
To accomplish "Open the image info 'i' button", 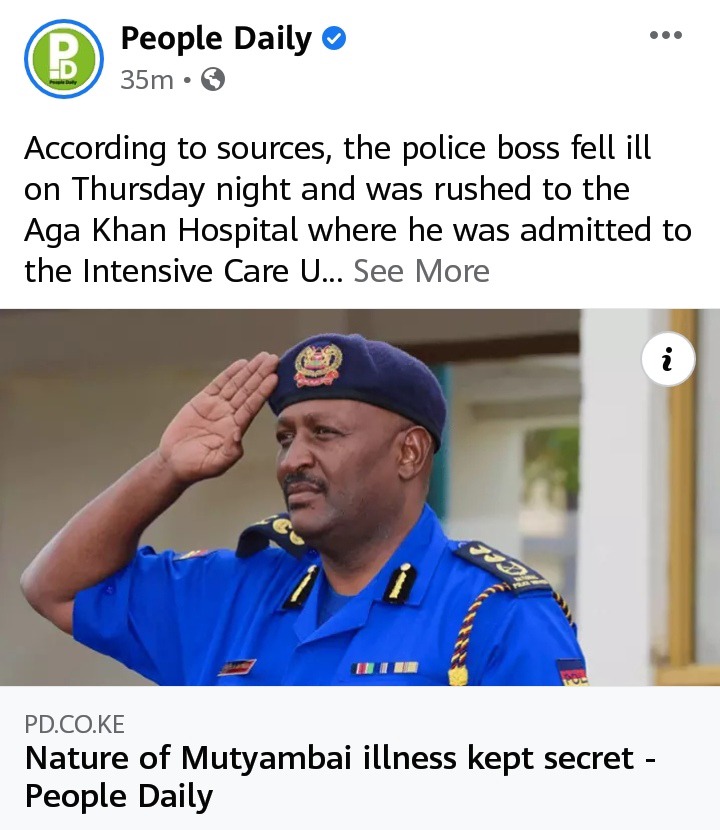I will (668, 359).
